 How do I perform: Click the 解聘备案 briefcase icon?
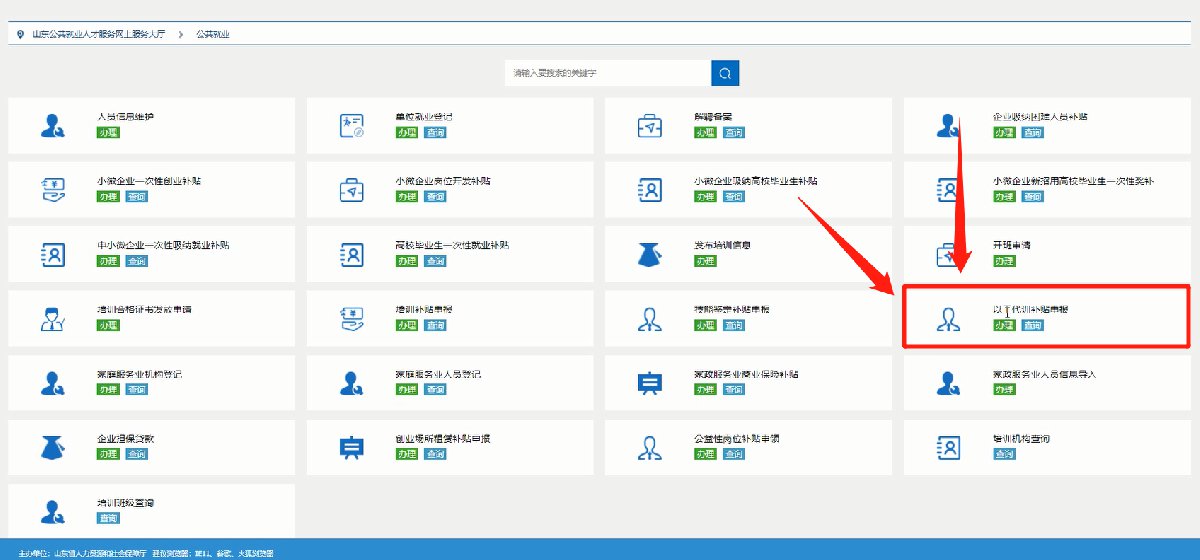pos(650,125)
